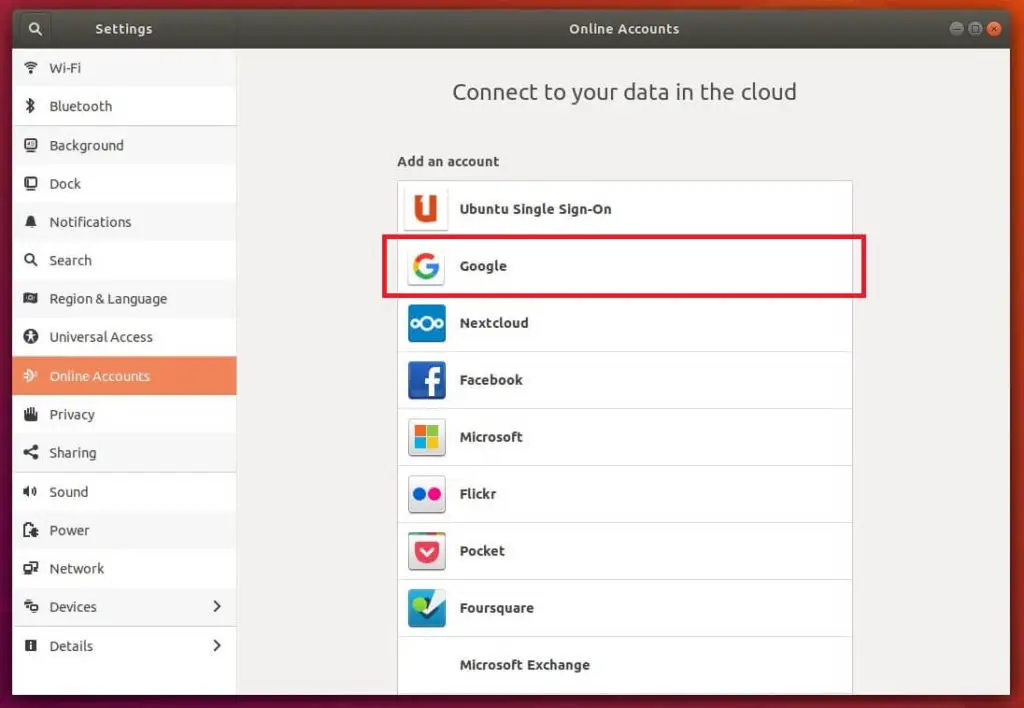Image resolution: width=1024 pixels, height=708 pixels.
Task: Click the Details info icon
Action: pyautogui.click(x=31, y=645)
